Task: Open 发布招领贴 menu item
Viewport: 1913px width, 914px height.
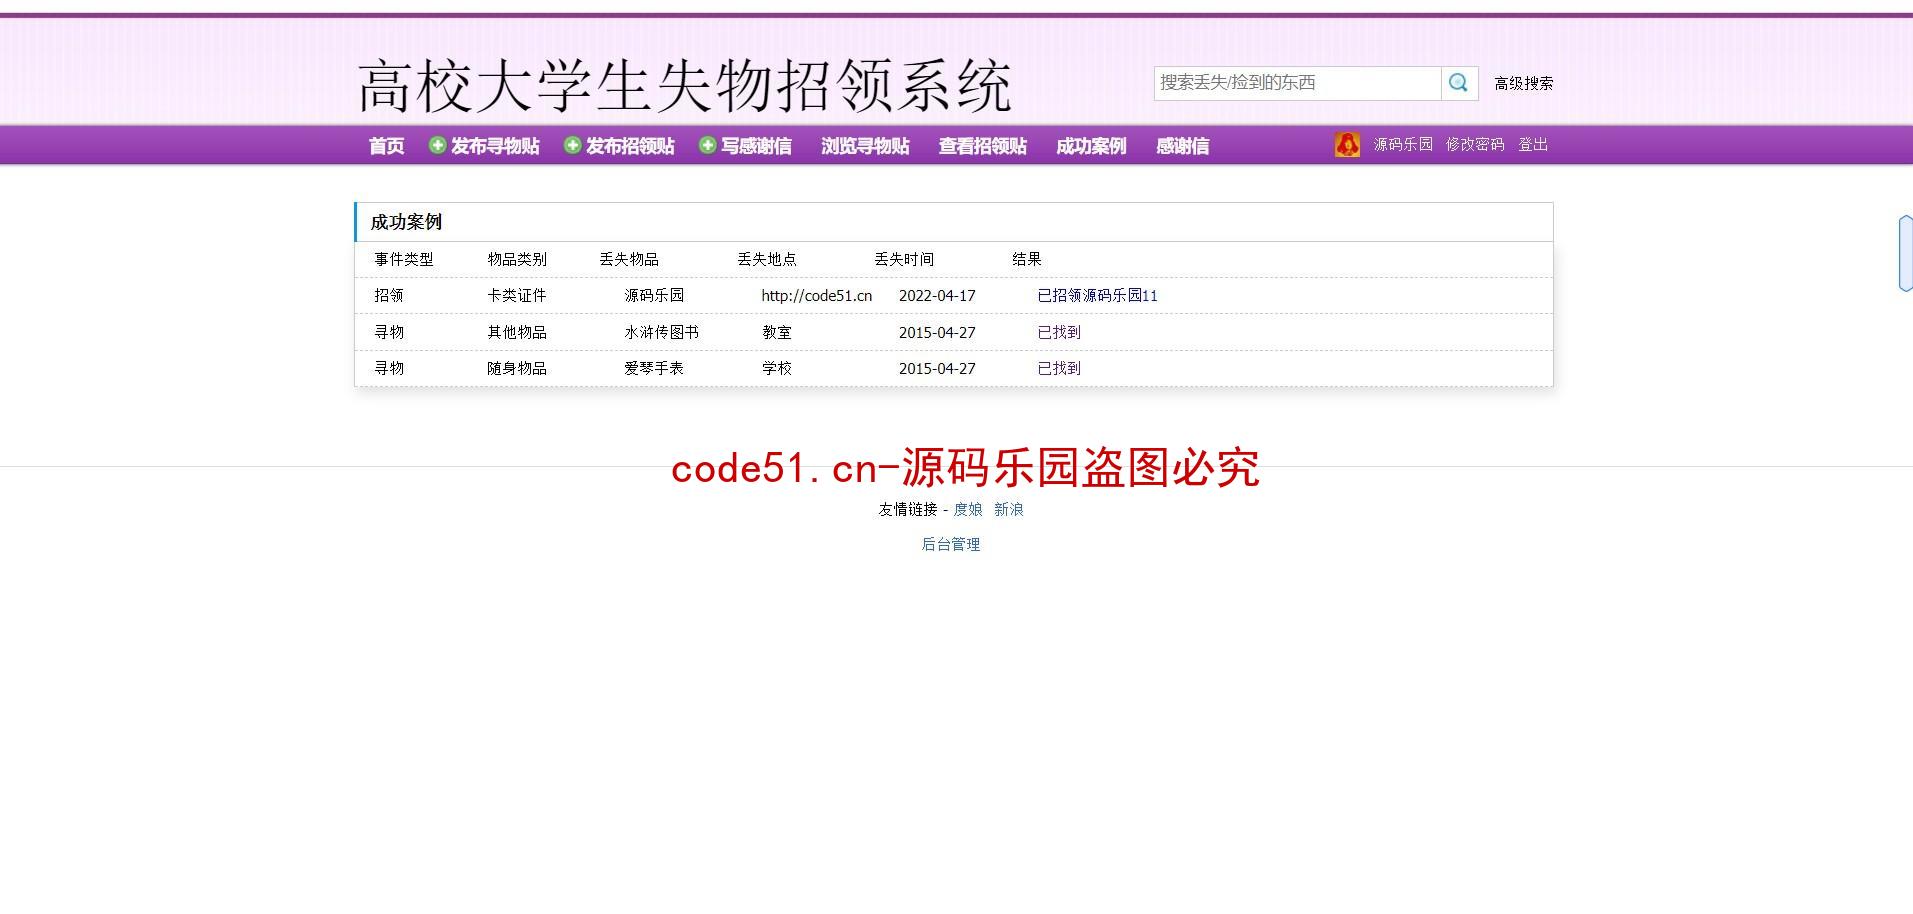Action: [630, 146]
